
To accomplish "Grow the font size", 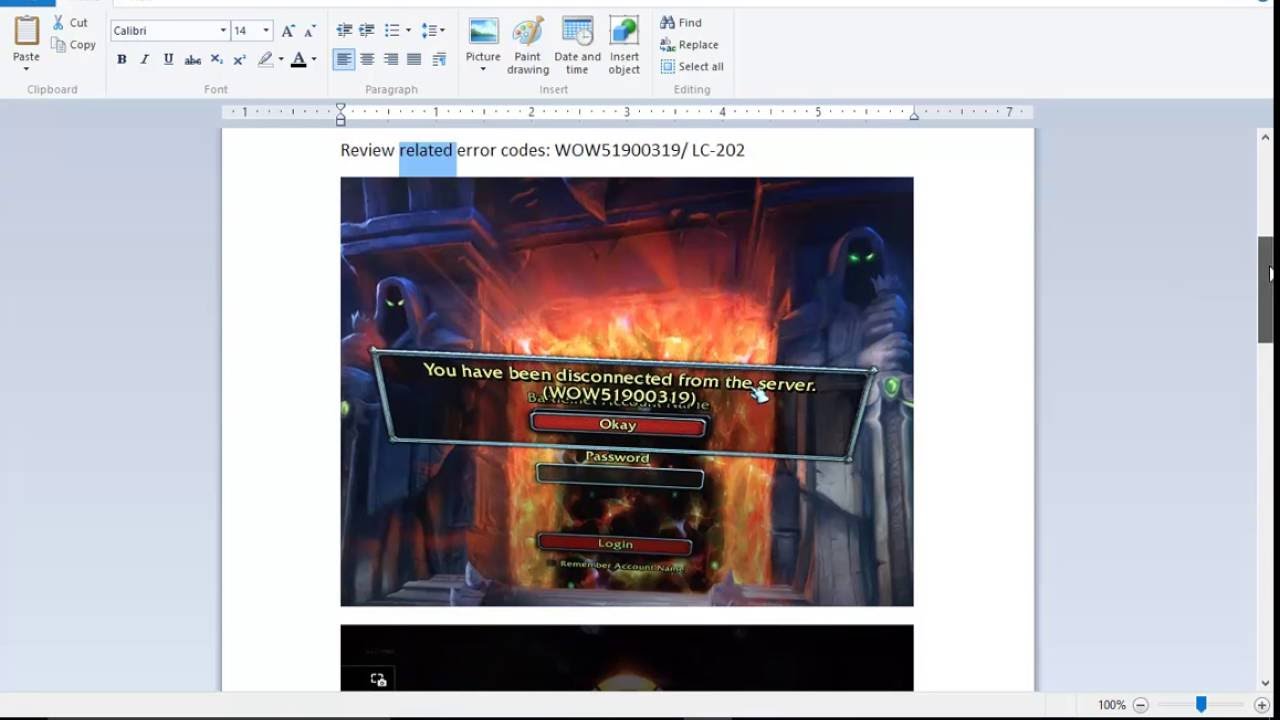I will pyautogui.click(x=288, y=31).
